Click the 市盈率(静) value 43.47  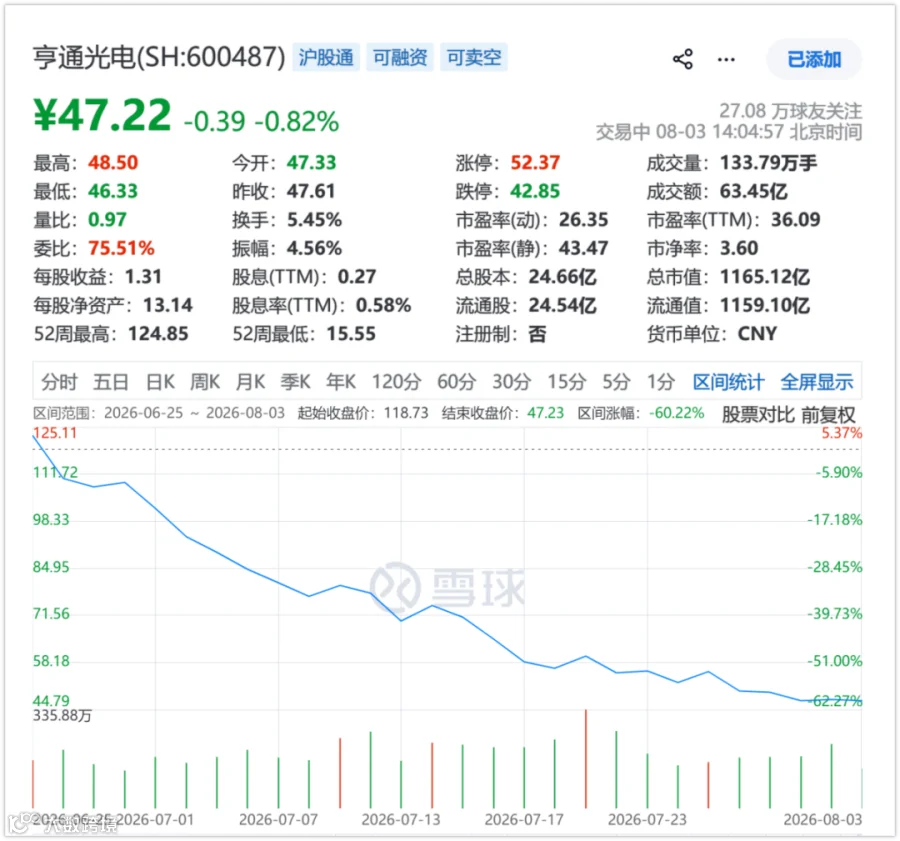click(583, 249)
